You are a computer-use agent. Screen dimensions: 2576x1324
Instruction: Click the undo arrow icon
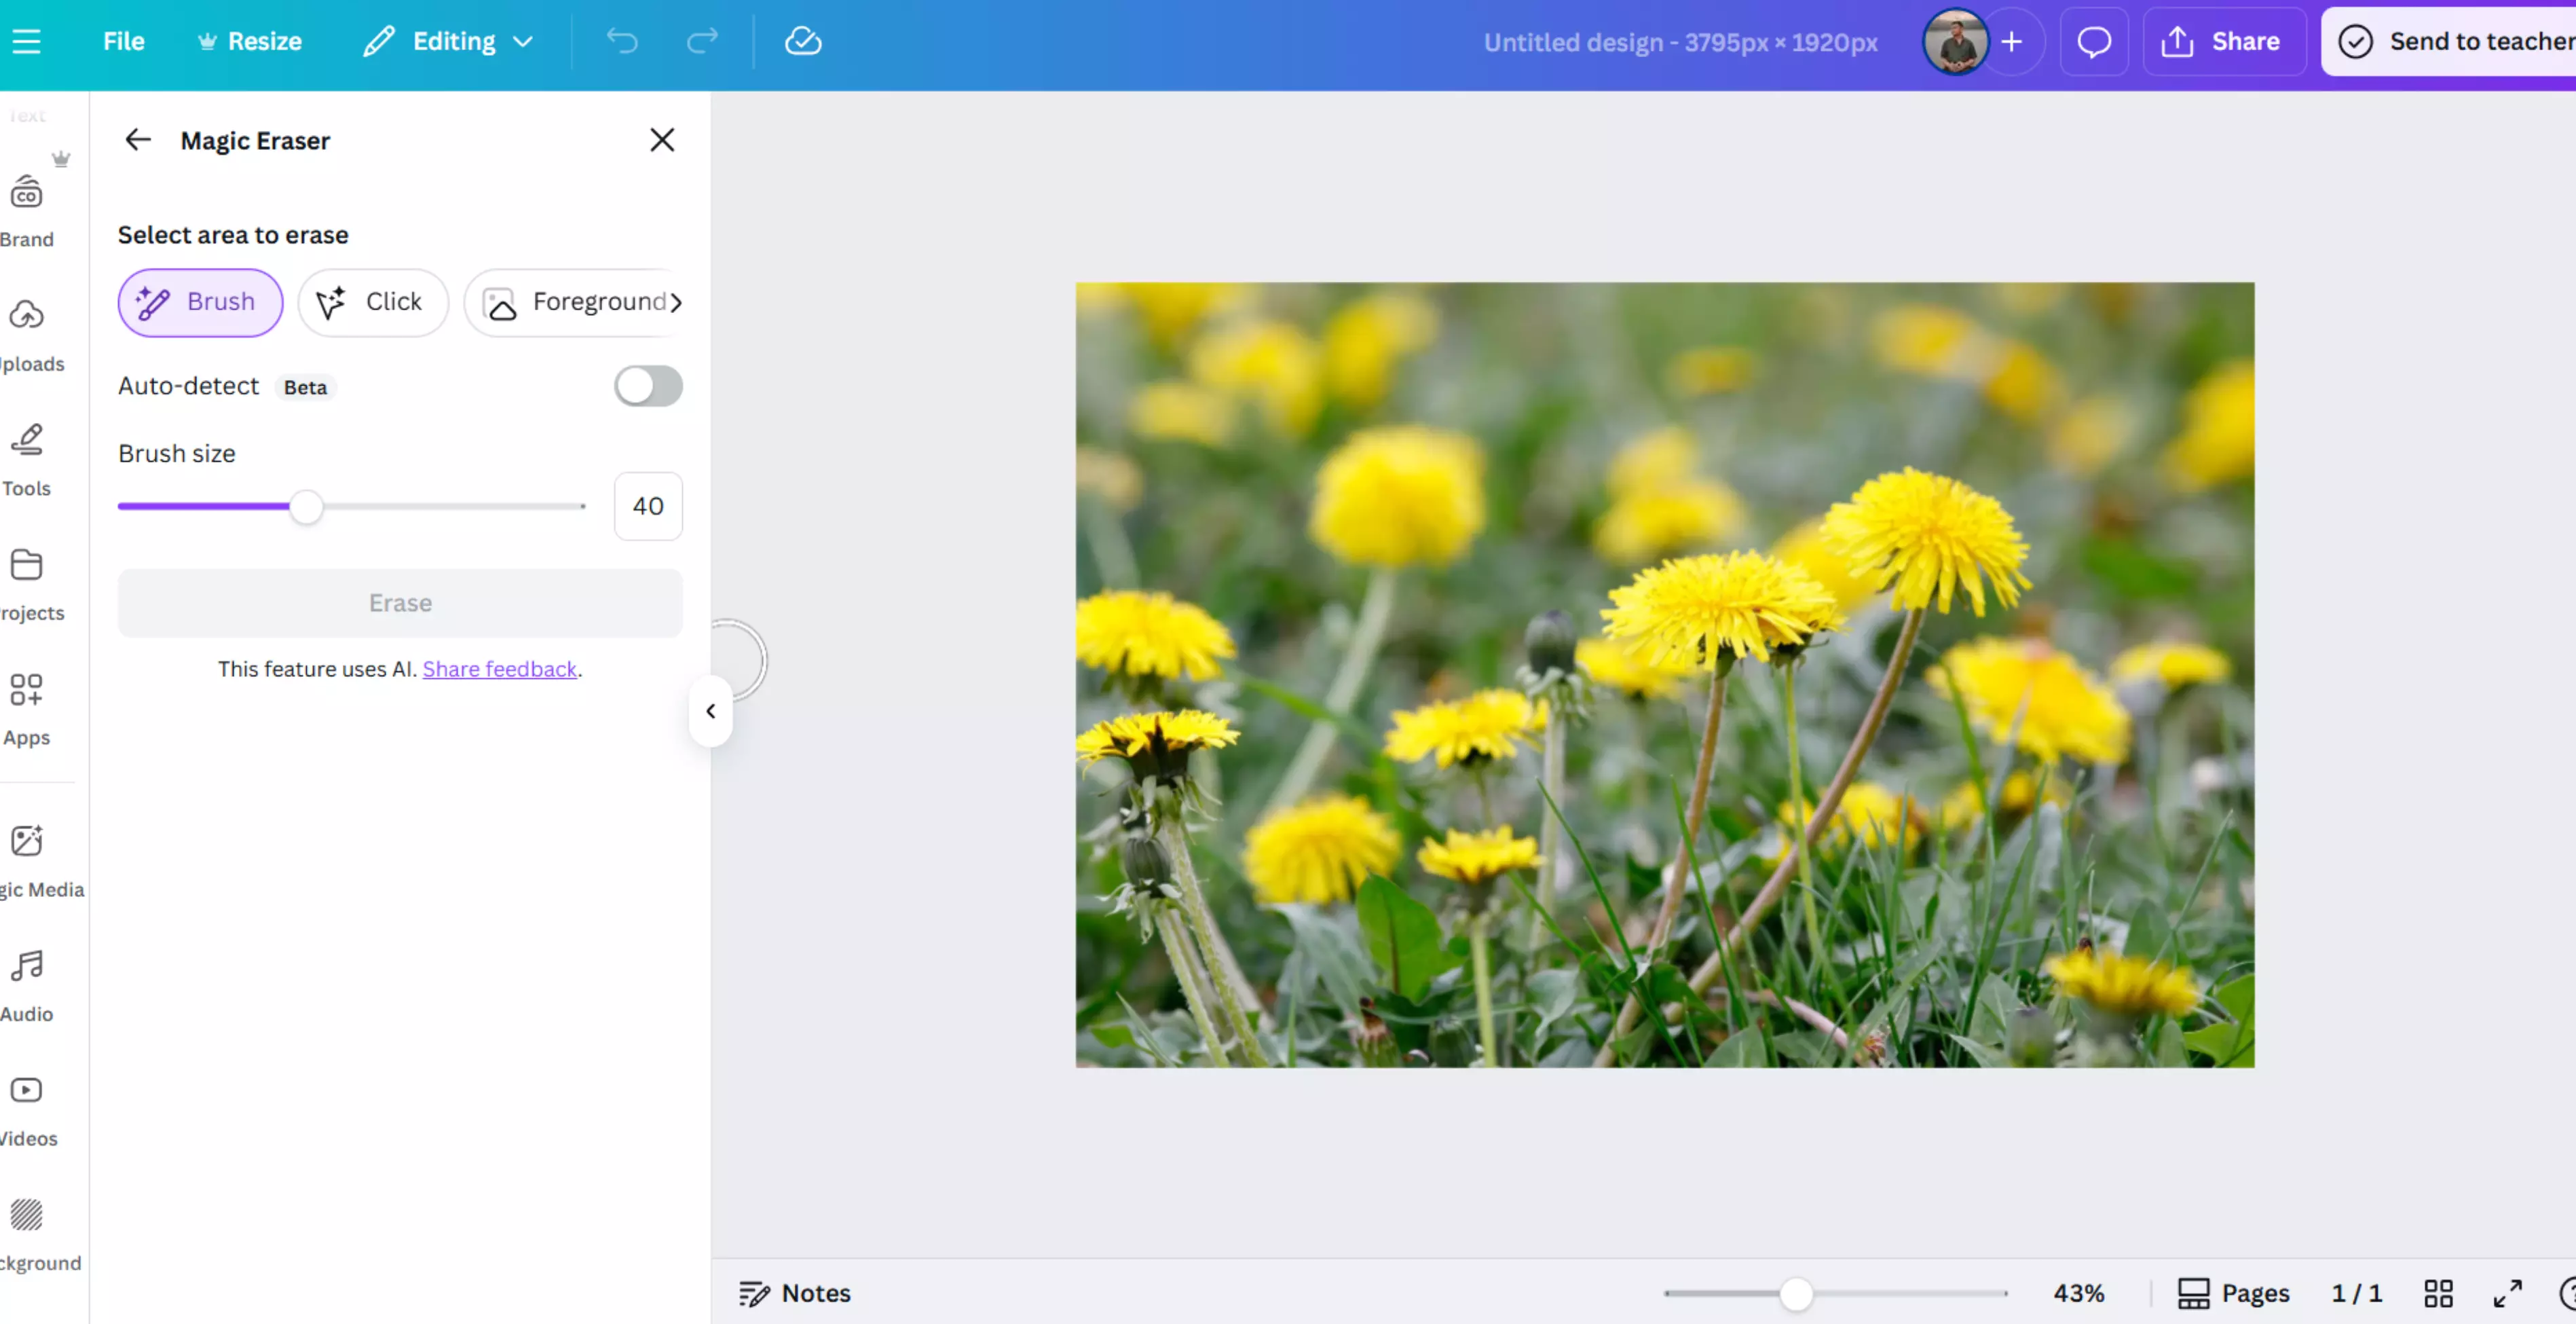[621, 41]
